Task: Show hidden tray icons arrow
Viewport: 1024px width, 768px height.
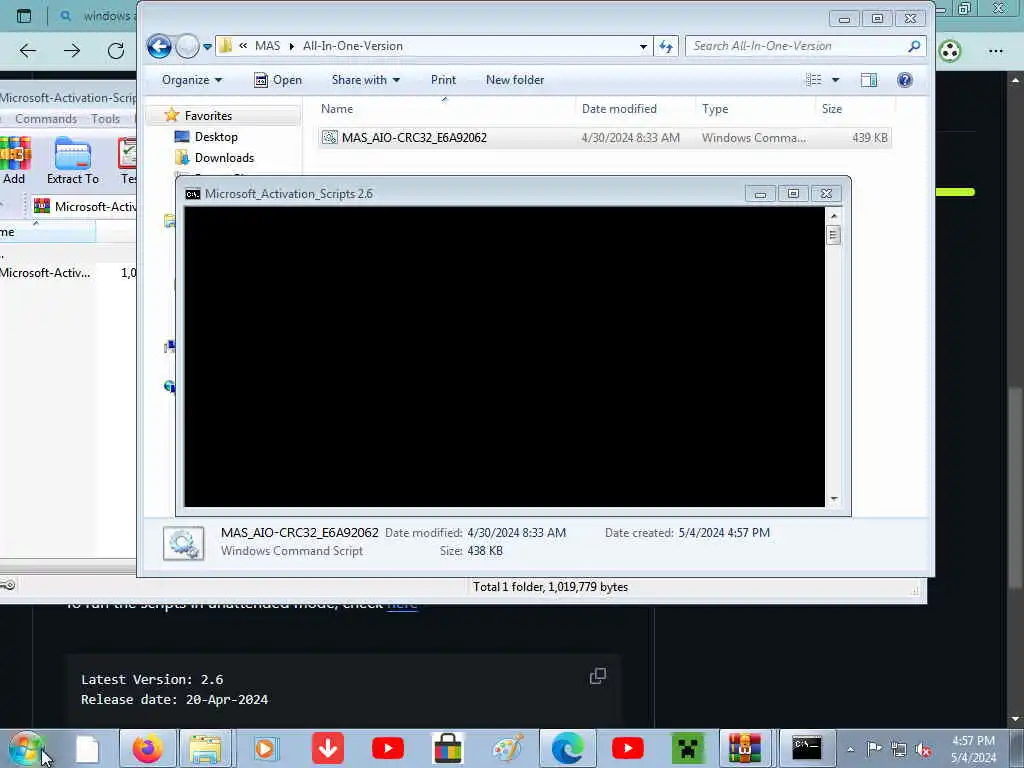Action: (x=850, y=749)
